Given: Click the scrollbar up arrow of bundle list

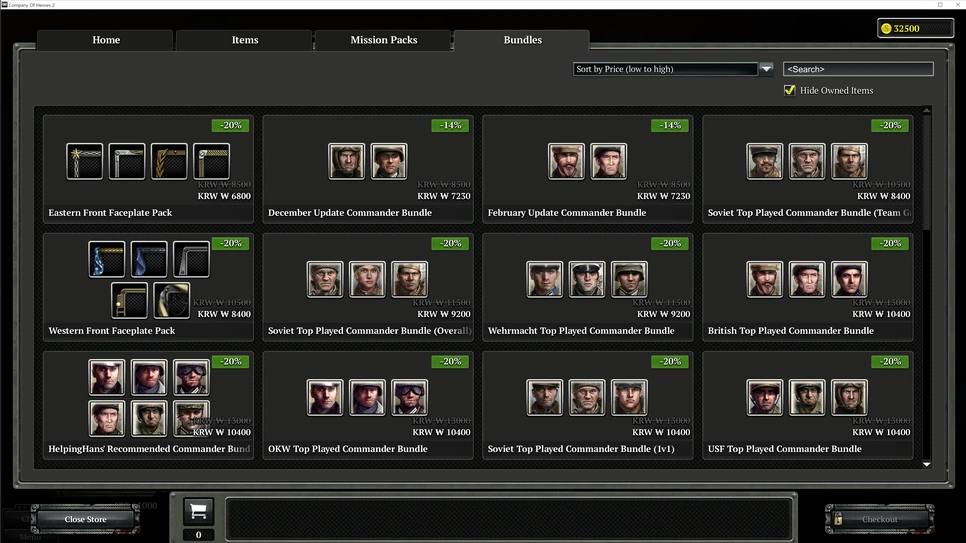Looking at the screenshot, I should [x=927, y=110].
